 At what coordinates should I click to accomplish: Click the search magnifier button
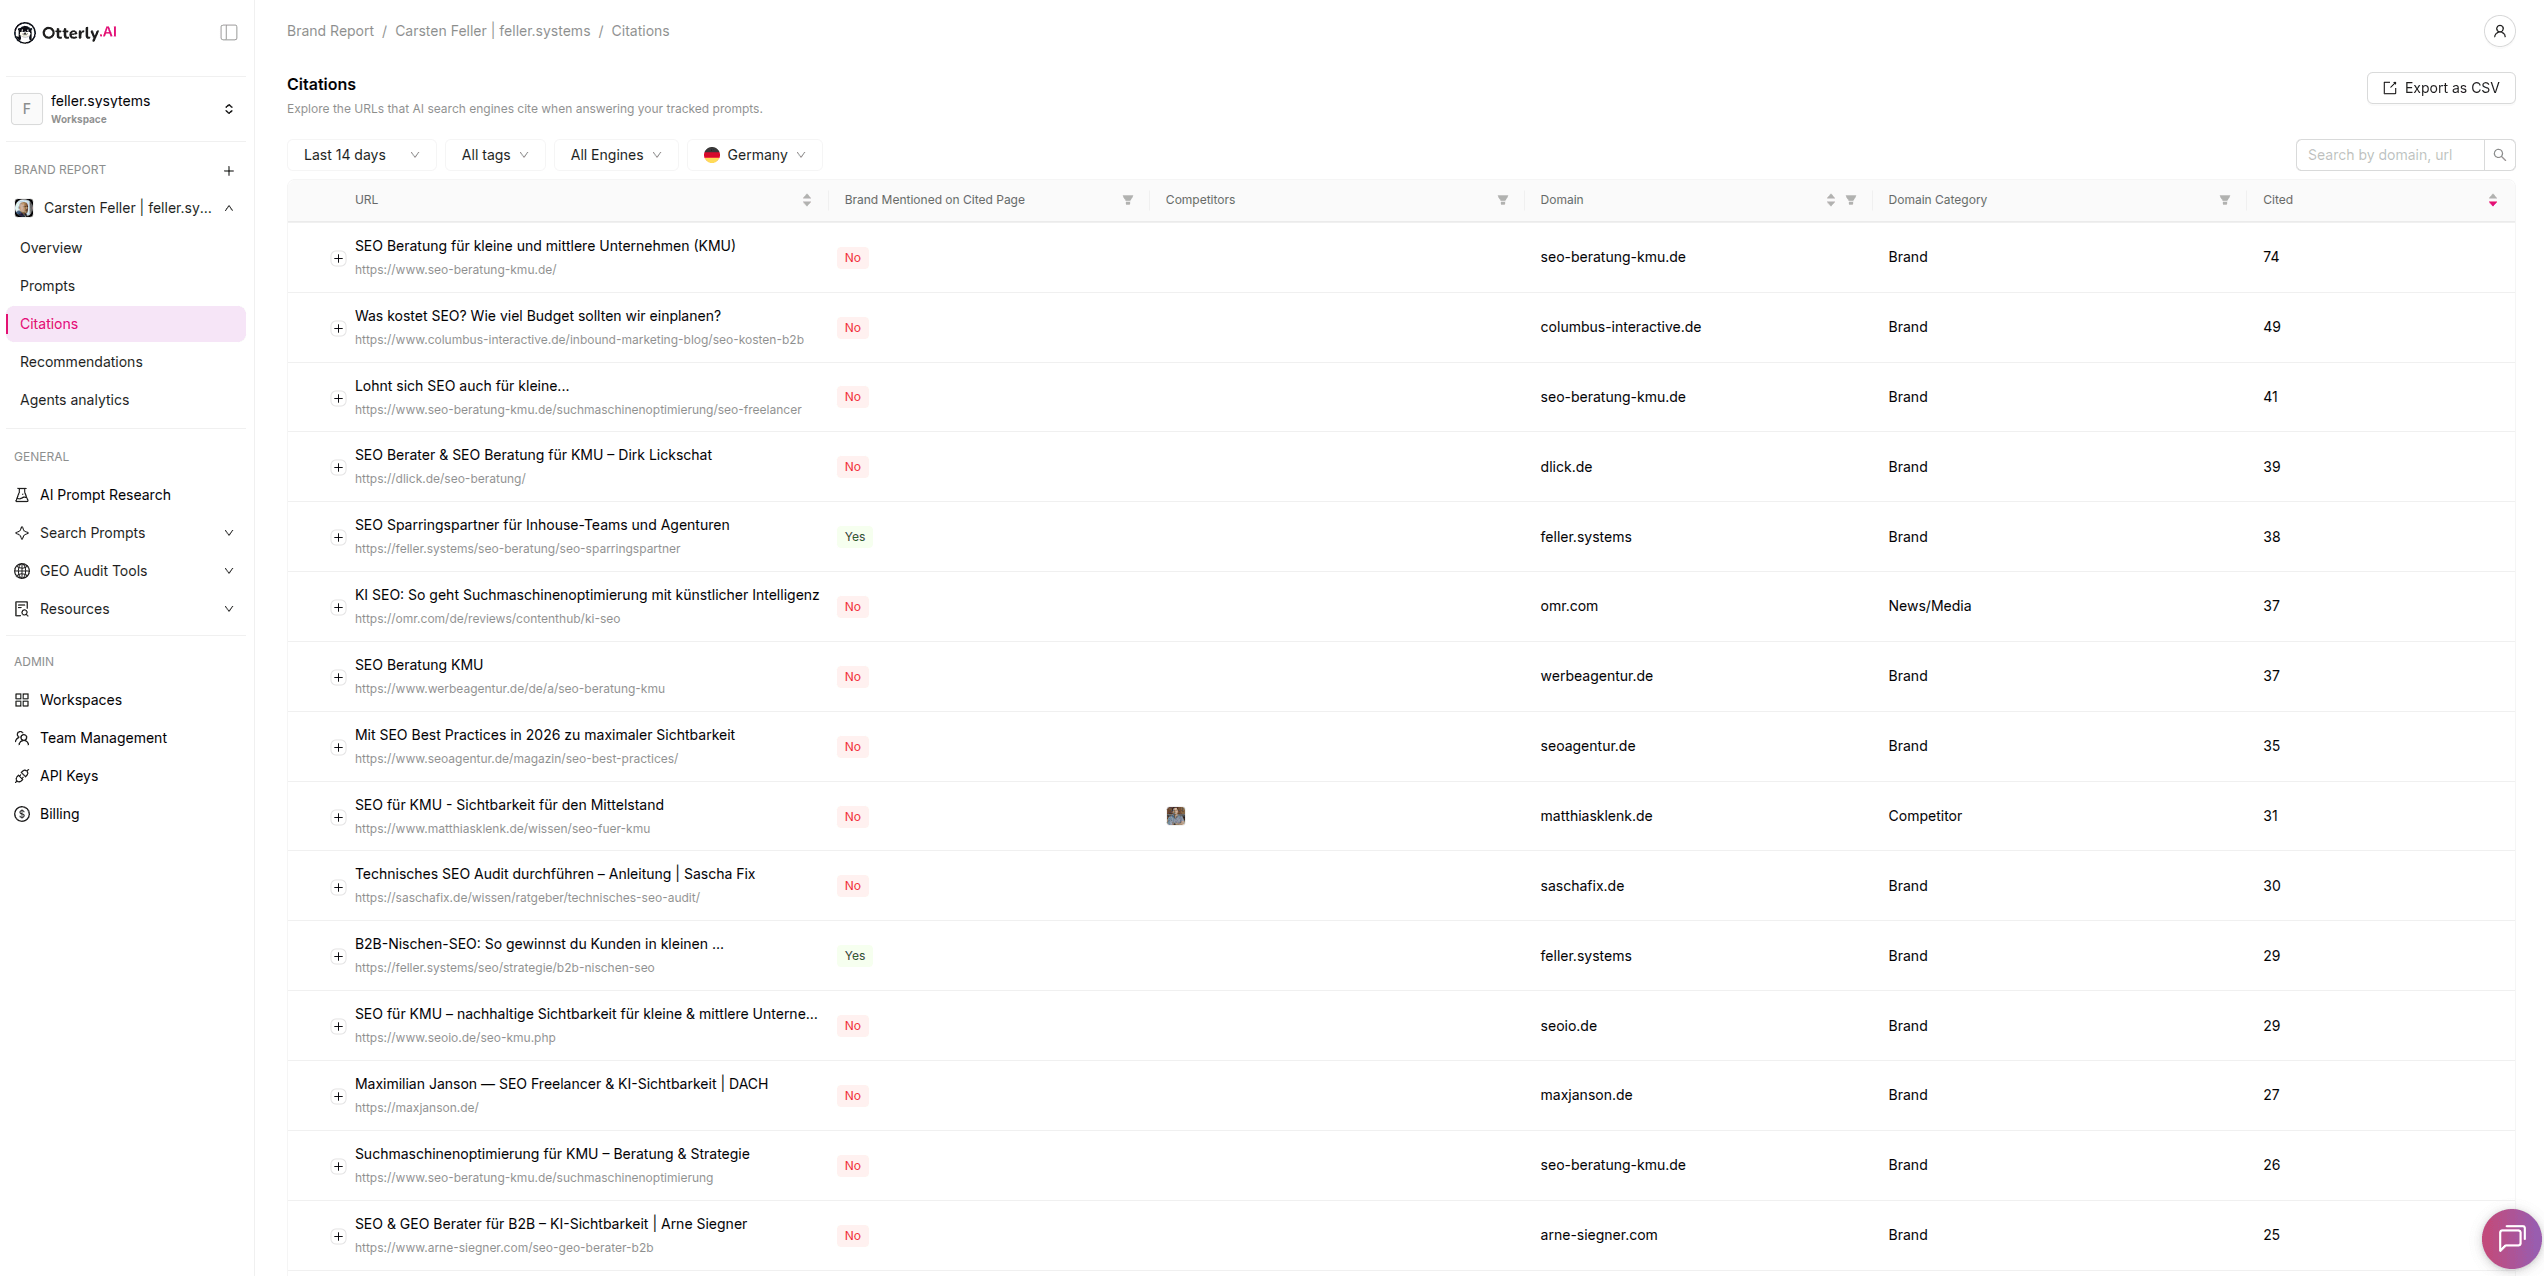click(2500, 155)
